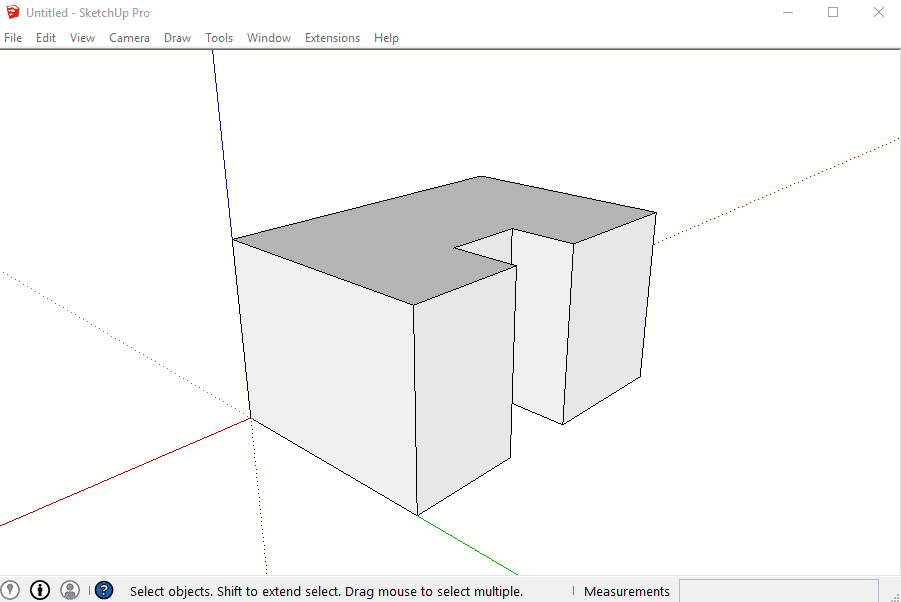
Task: Select the large front-left face of the model
Action: pyautogui.click(x=328, y=368)
